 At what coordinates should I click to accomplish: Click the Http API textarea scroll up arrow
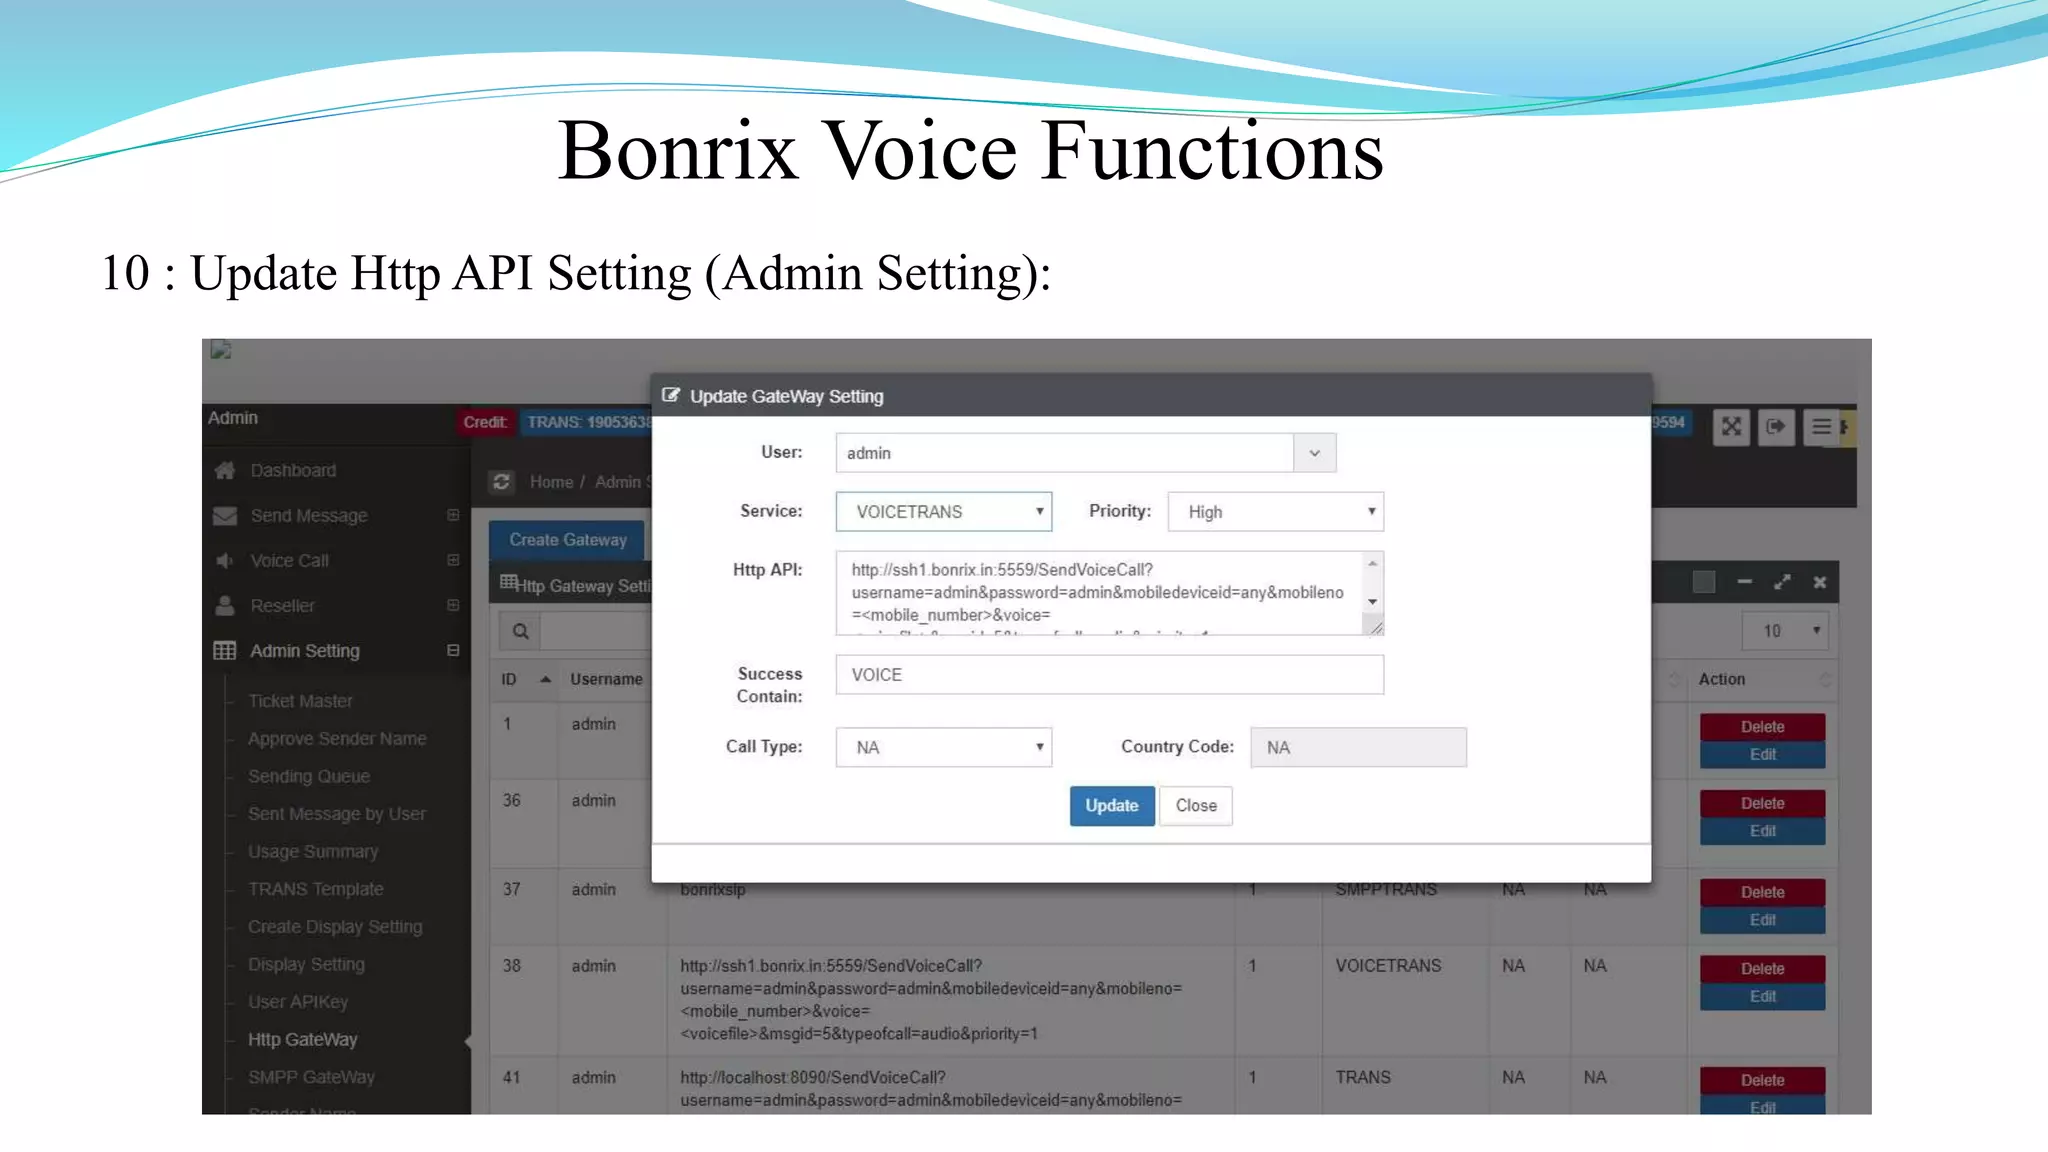pyautogui.click(x=1373, y=564)
